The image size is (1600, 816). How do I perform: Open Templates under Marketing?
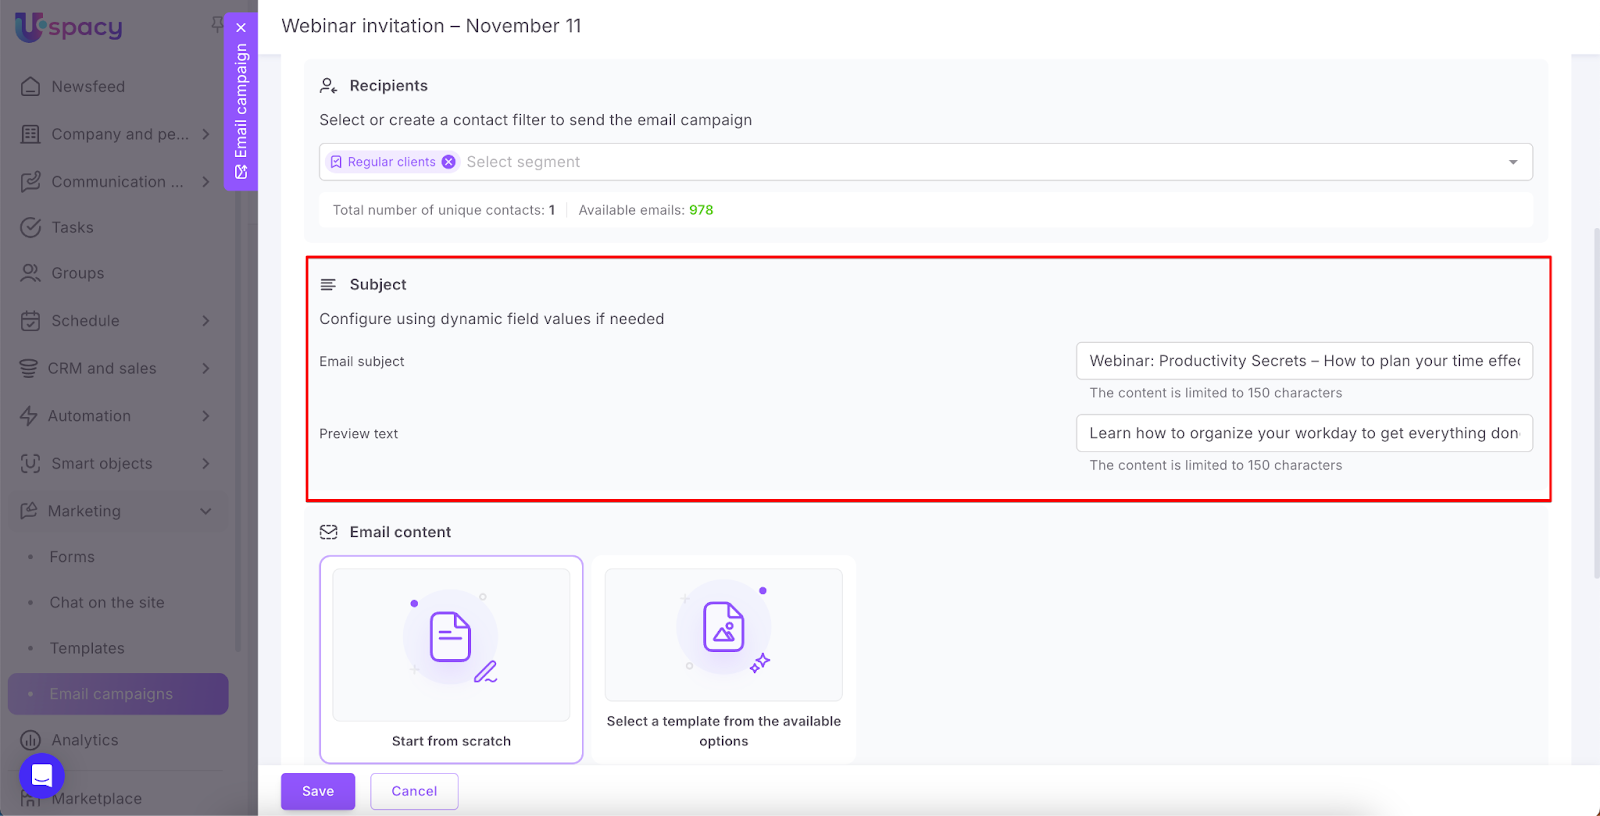pos(87,648)
